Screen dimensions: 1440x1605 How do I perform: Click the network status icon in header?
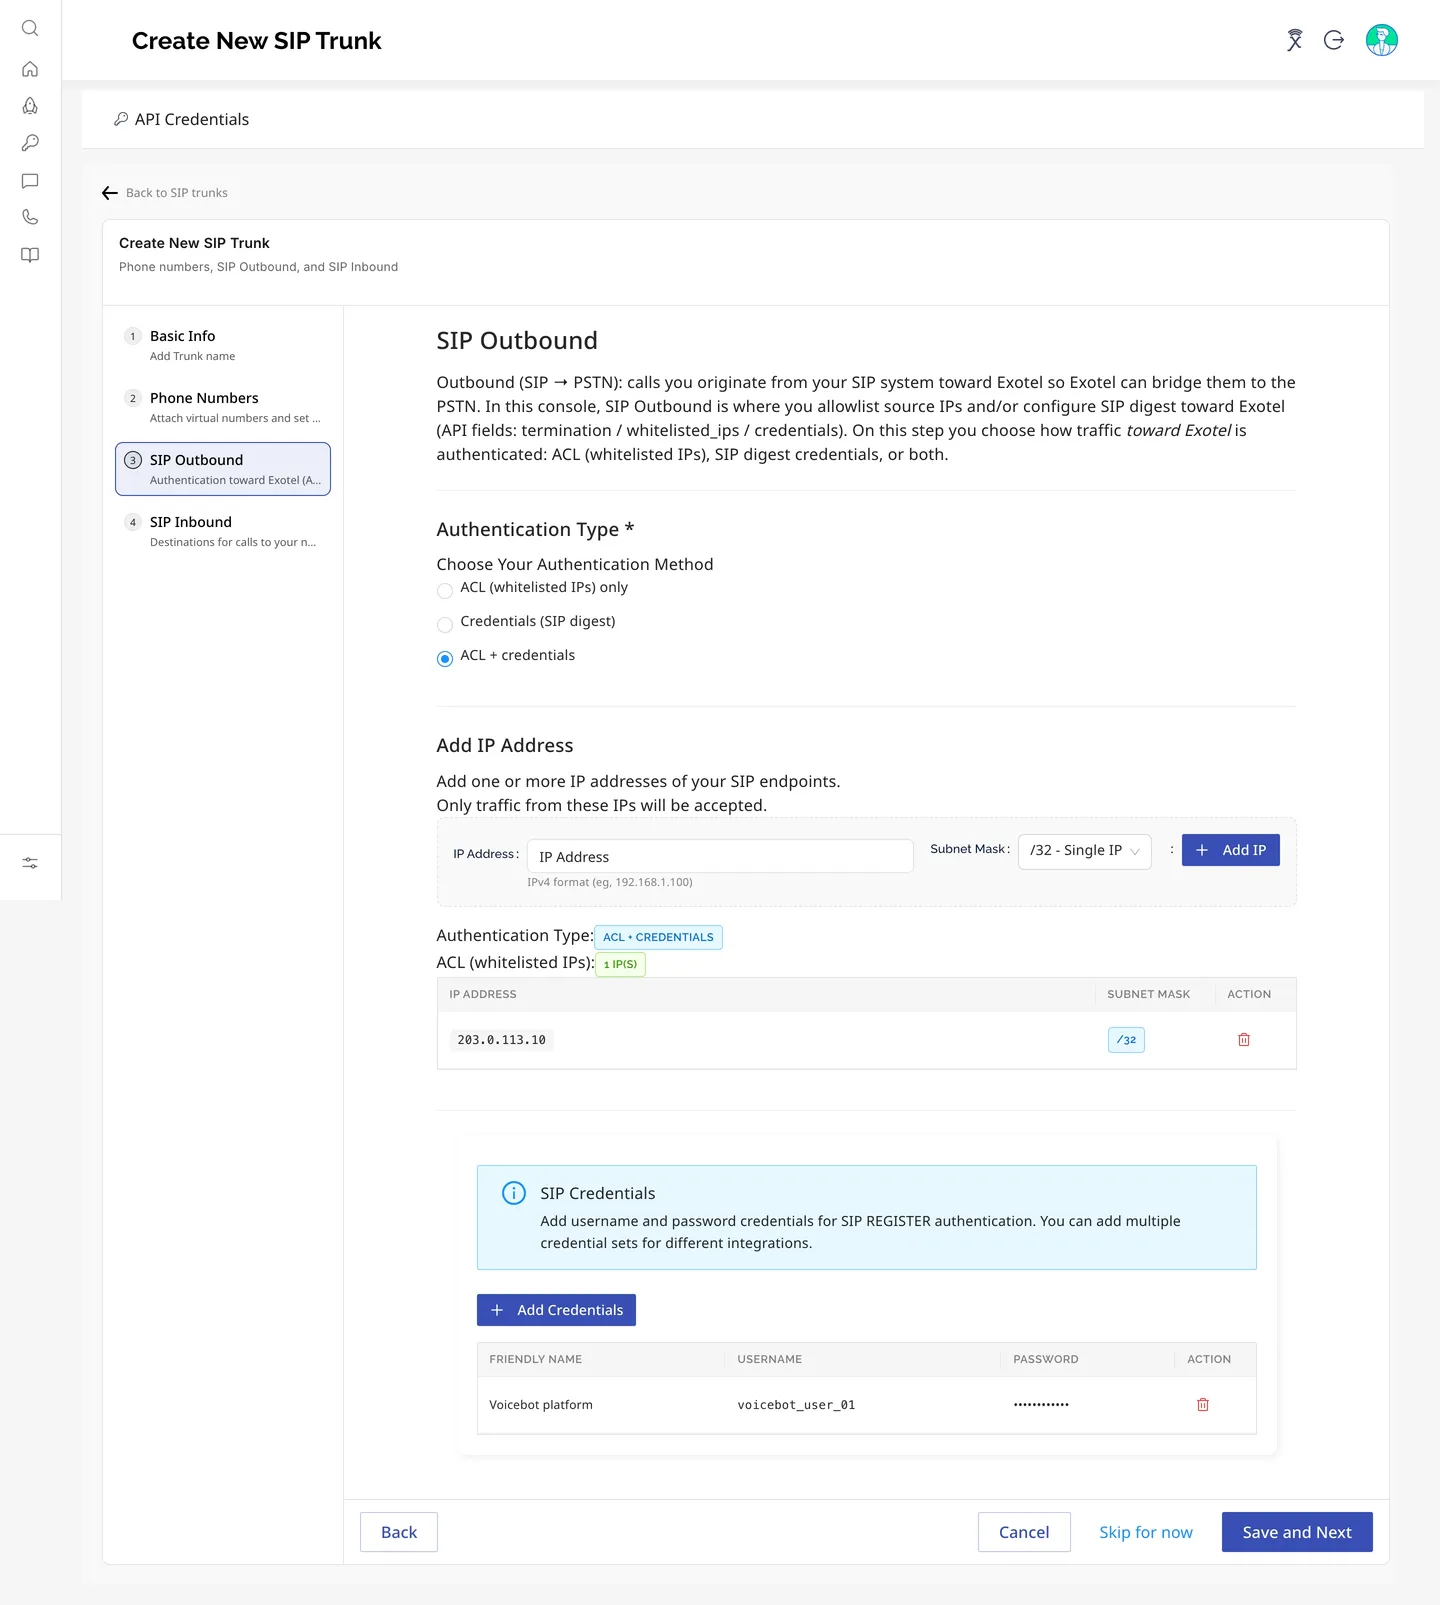(1295, 40)
